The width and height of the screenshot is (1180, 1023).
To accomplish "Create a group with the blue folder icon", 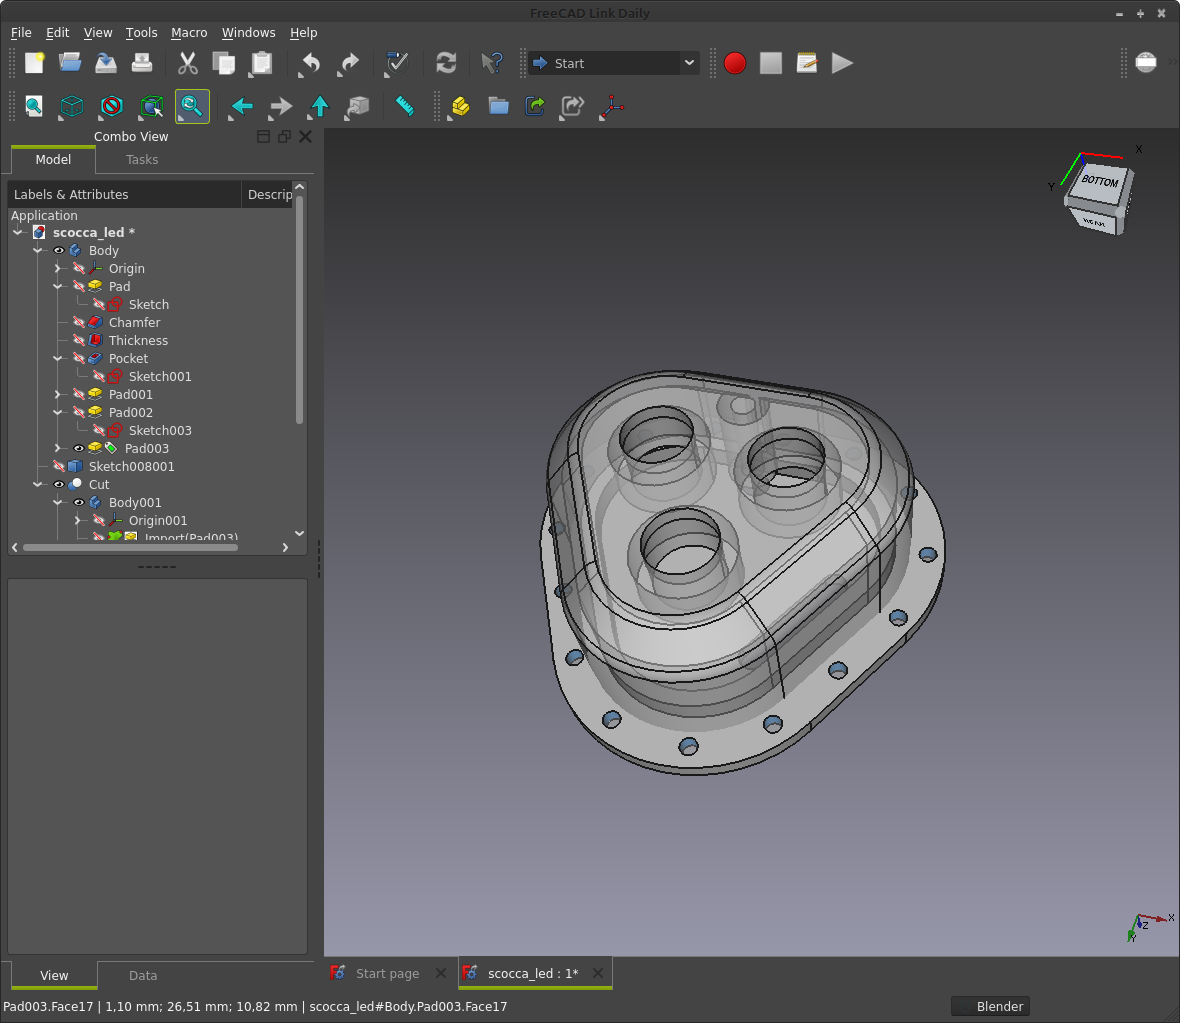I will point(498,107).
